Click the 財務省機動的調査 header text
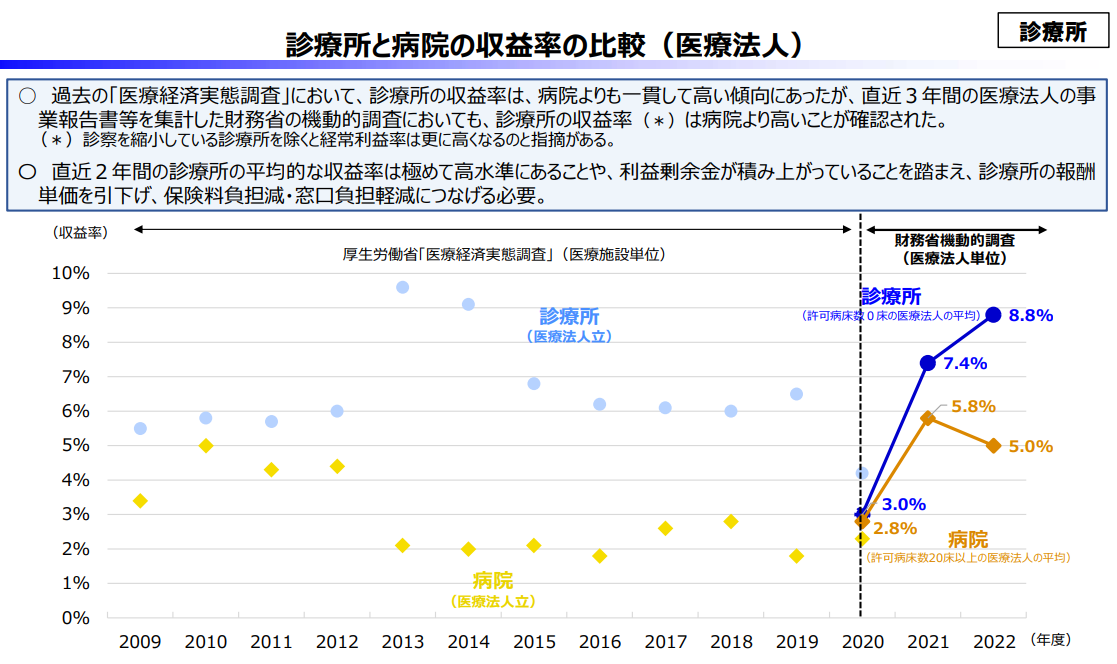 click(x=954, y=240)
